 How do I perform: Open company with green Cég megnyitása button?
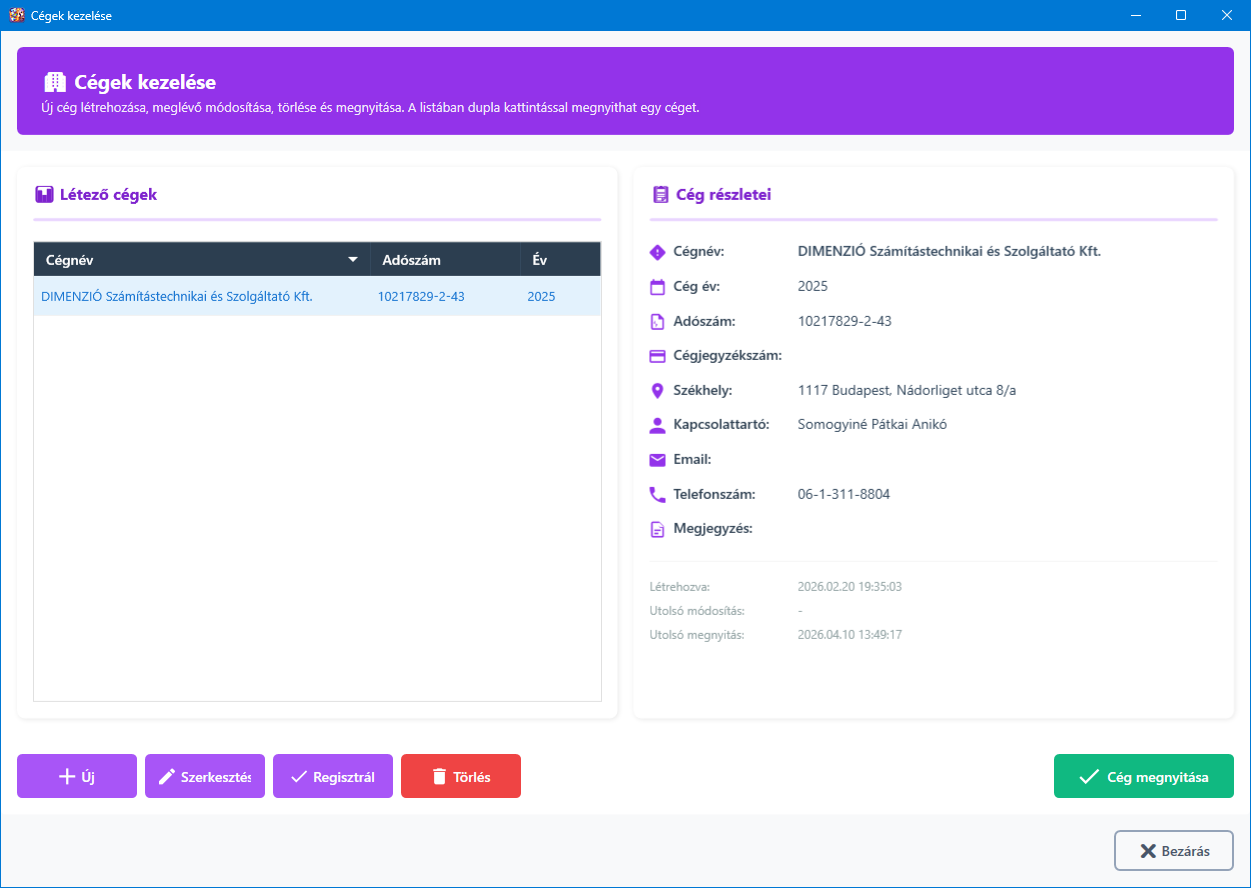click(1143, 776)
